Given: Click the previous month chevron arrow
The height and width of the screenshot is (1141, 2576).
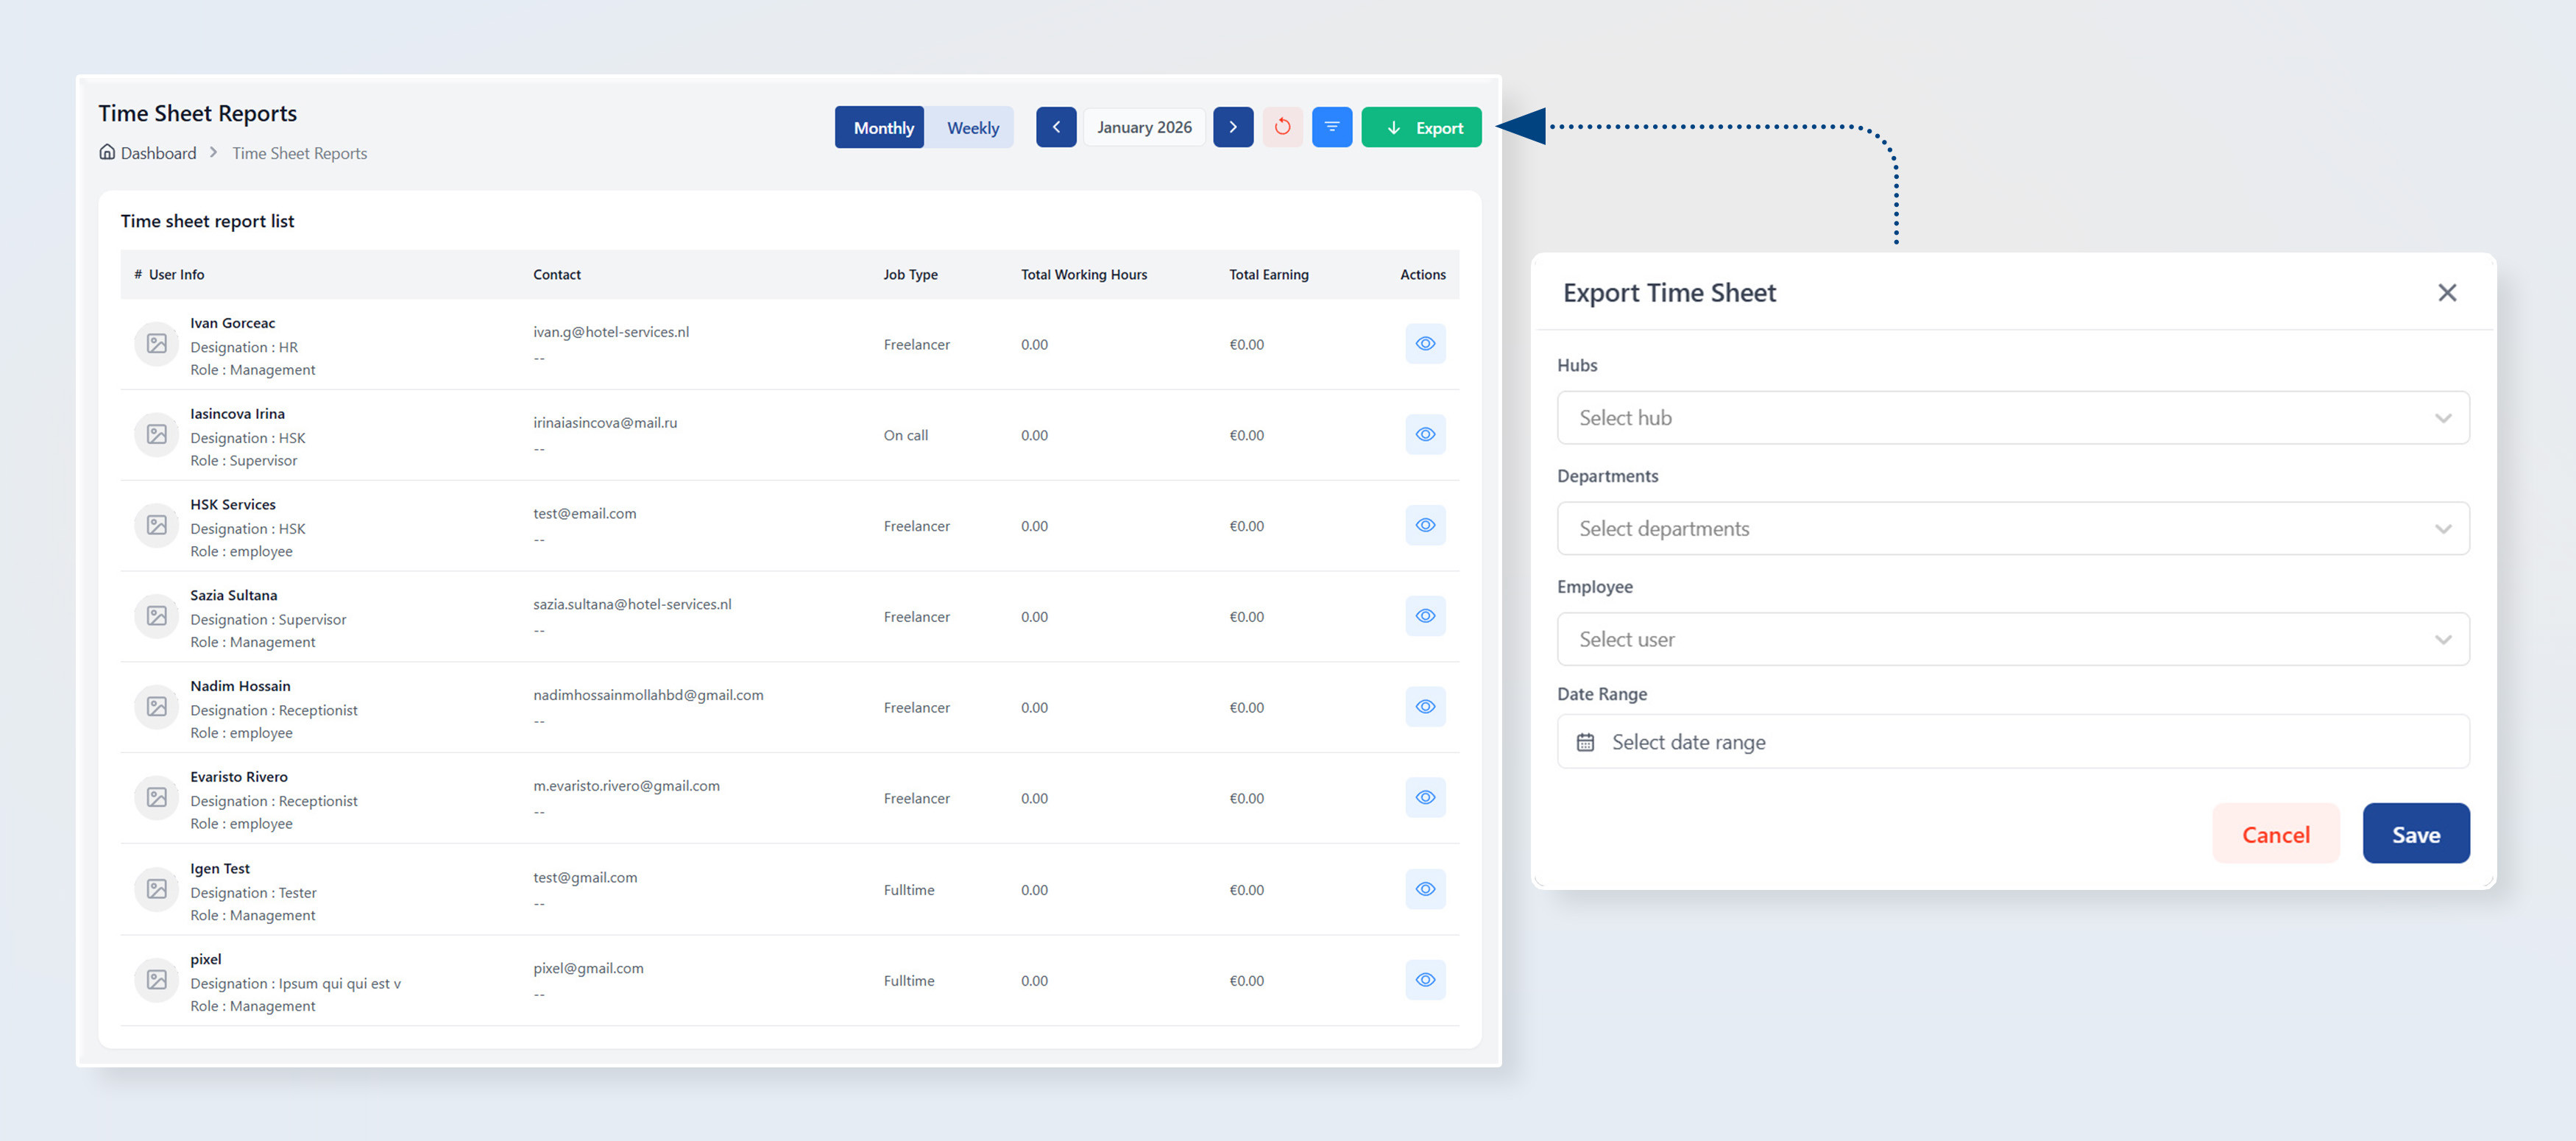Looking at the screenshot, I should [x=1056, y=127].
